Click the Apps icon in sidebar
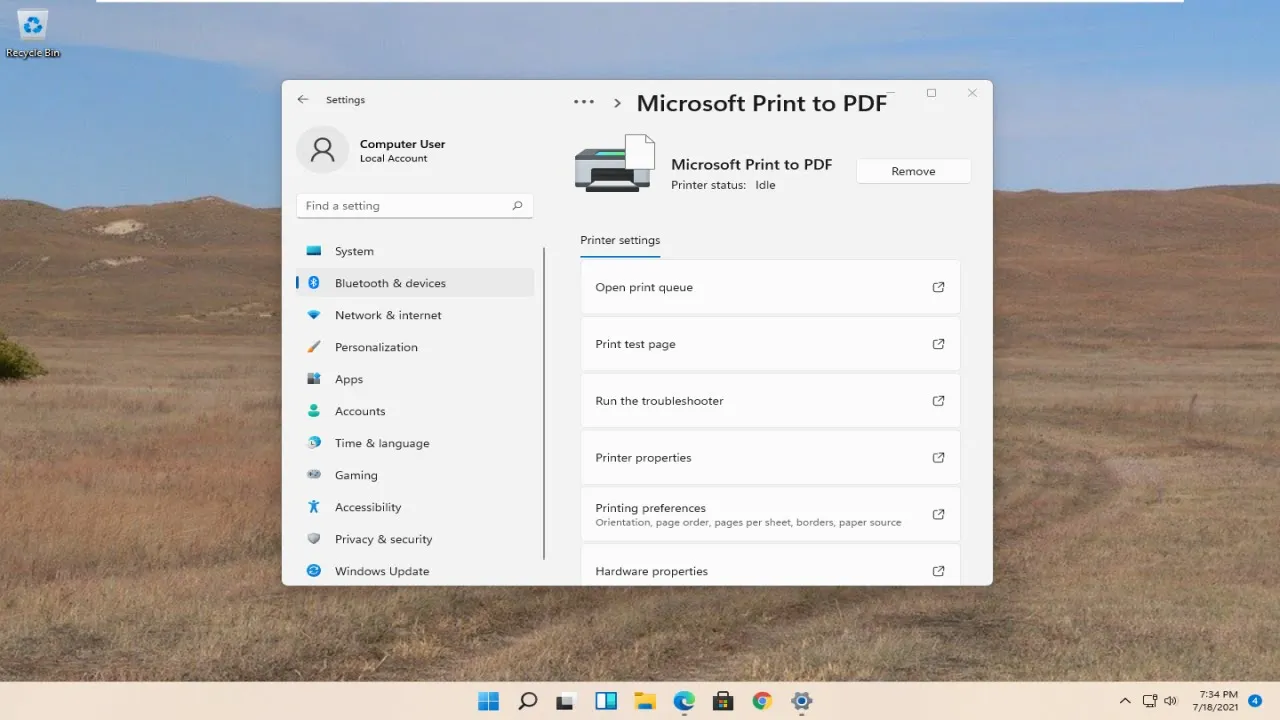 pos(314,379)
